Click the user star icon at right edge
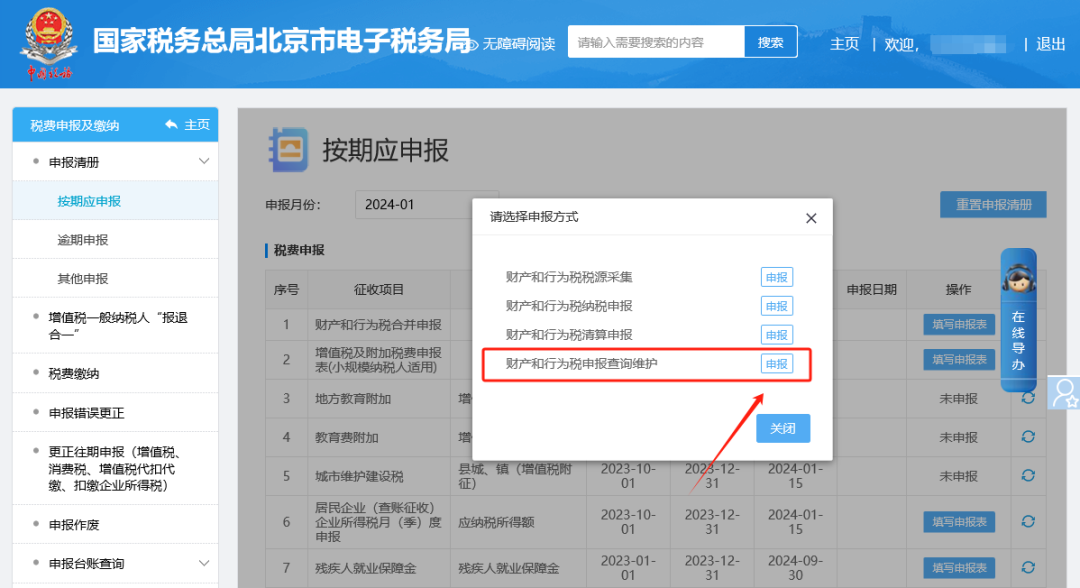This screenshot has height=588, width=1080. click(x=1064, y=392)
